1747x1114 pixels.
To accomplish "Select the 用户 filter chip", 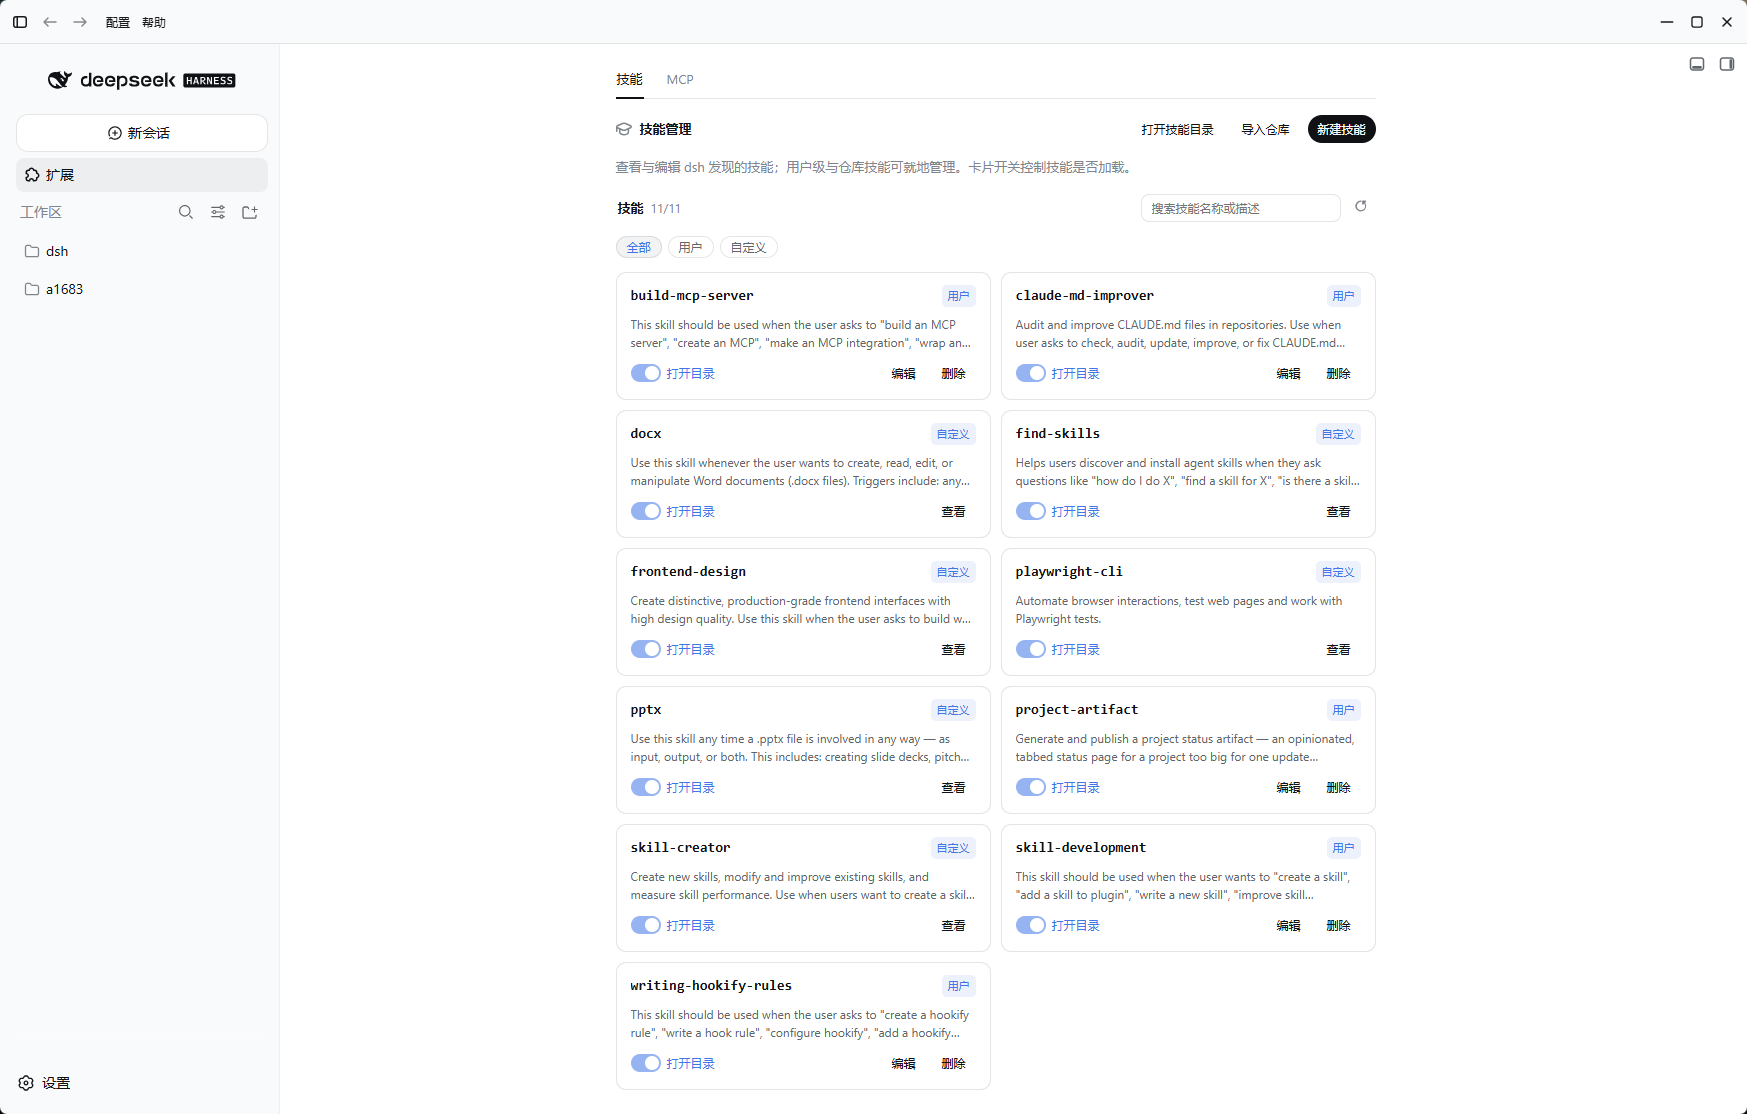I will [x=691, y=247].
